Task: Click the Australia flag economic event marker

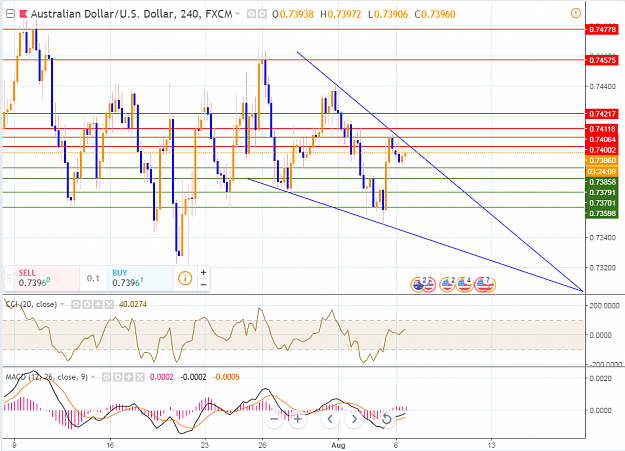Action: coord(418,285)
